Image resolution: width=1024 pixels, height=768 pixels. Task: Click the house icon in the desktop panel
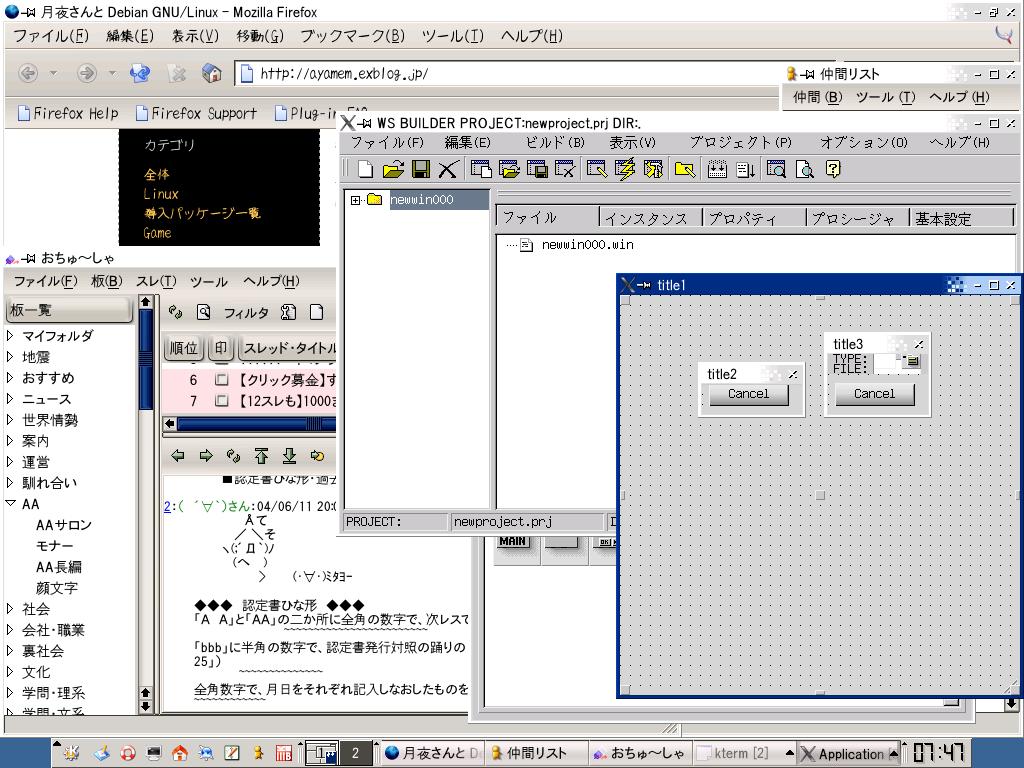tap(180, 753)
